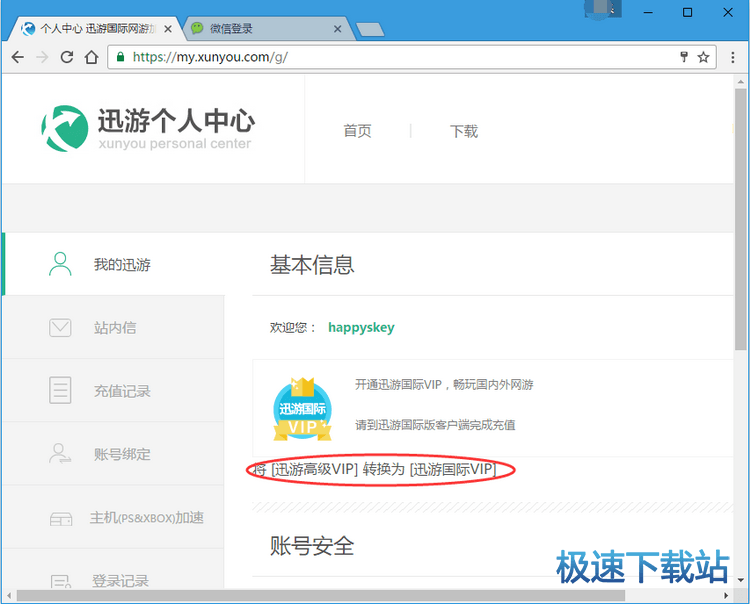The image size is (750, 604).
Task: Click the 账号绑定 user link icon
Action: point(60,453)
